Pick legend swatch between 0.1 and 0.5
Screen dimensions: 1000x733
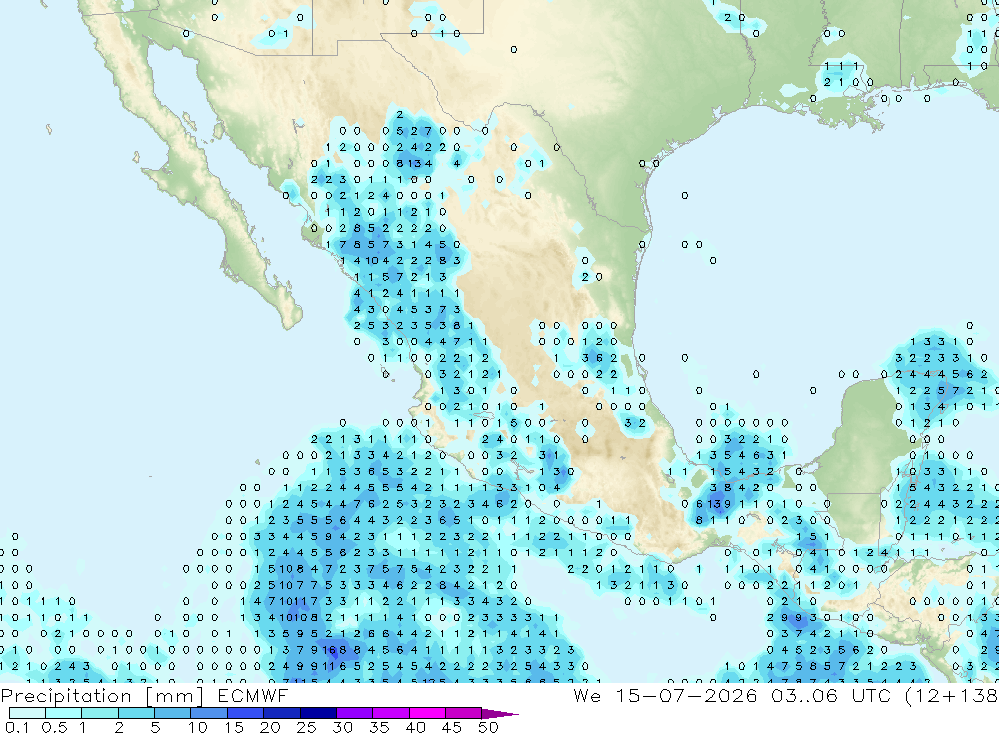(x=27, y=713)
